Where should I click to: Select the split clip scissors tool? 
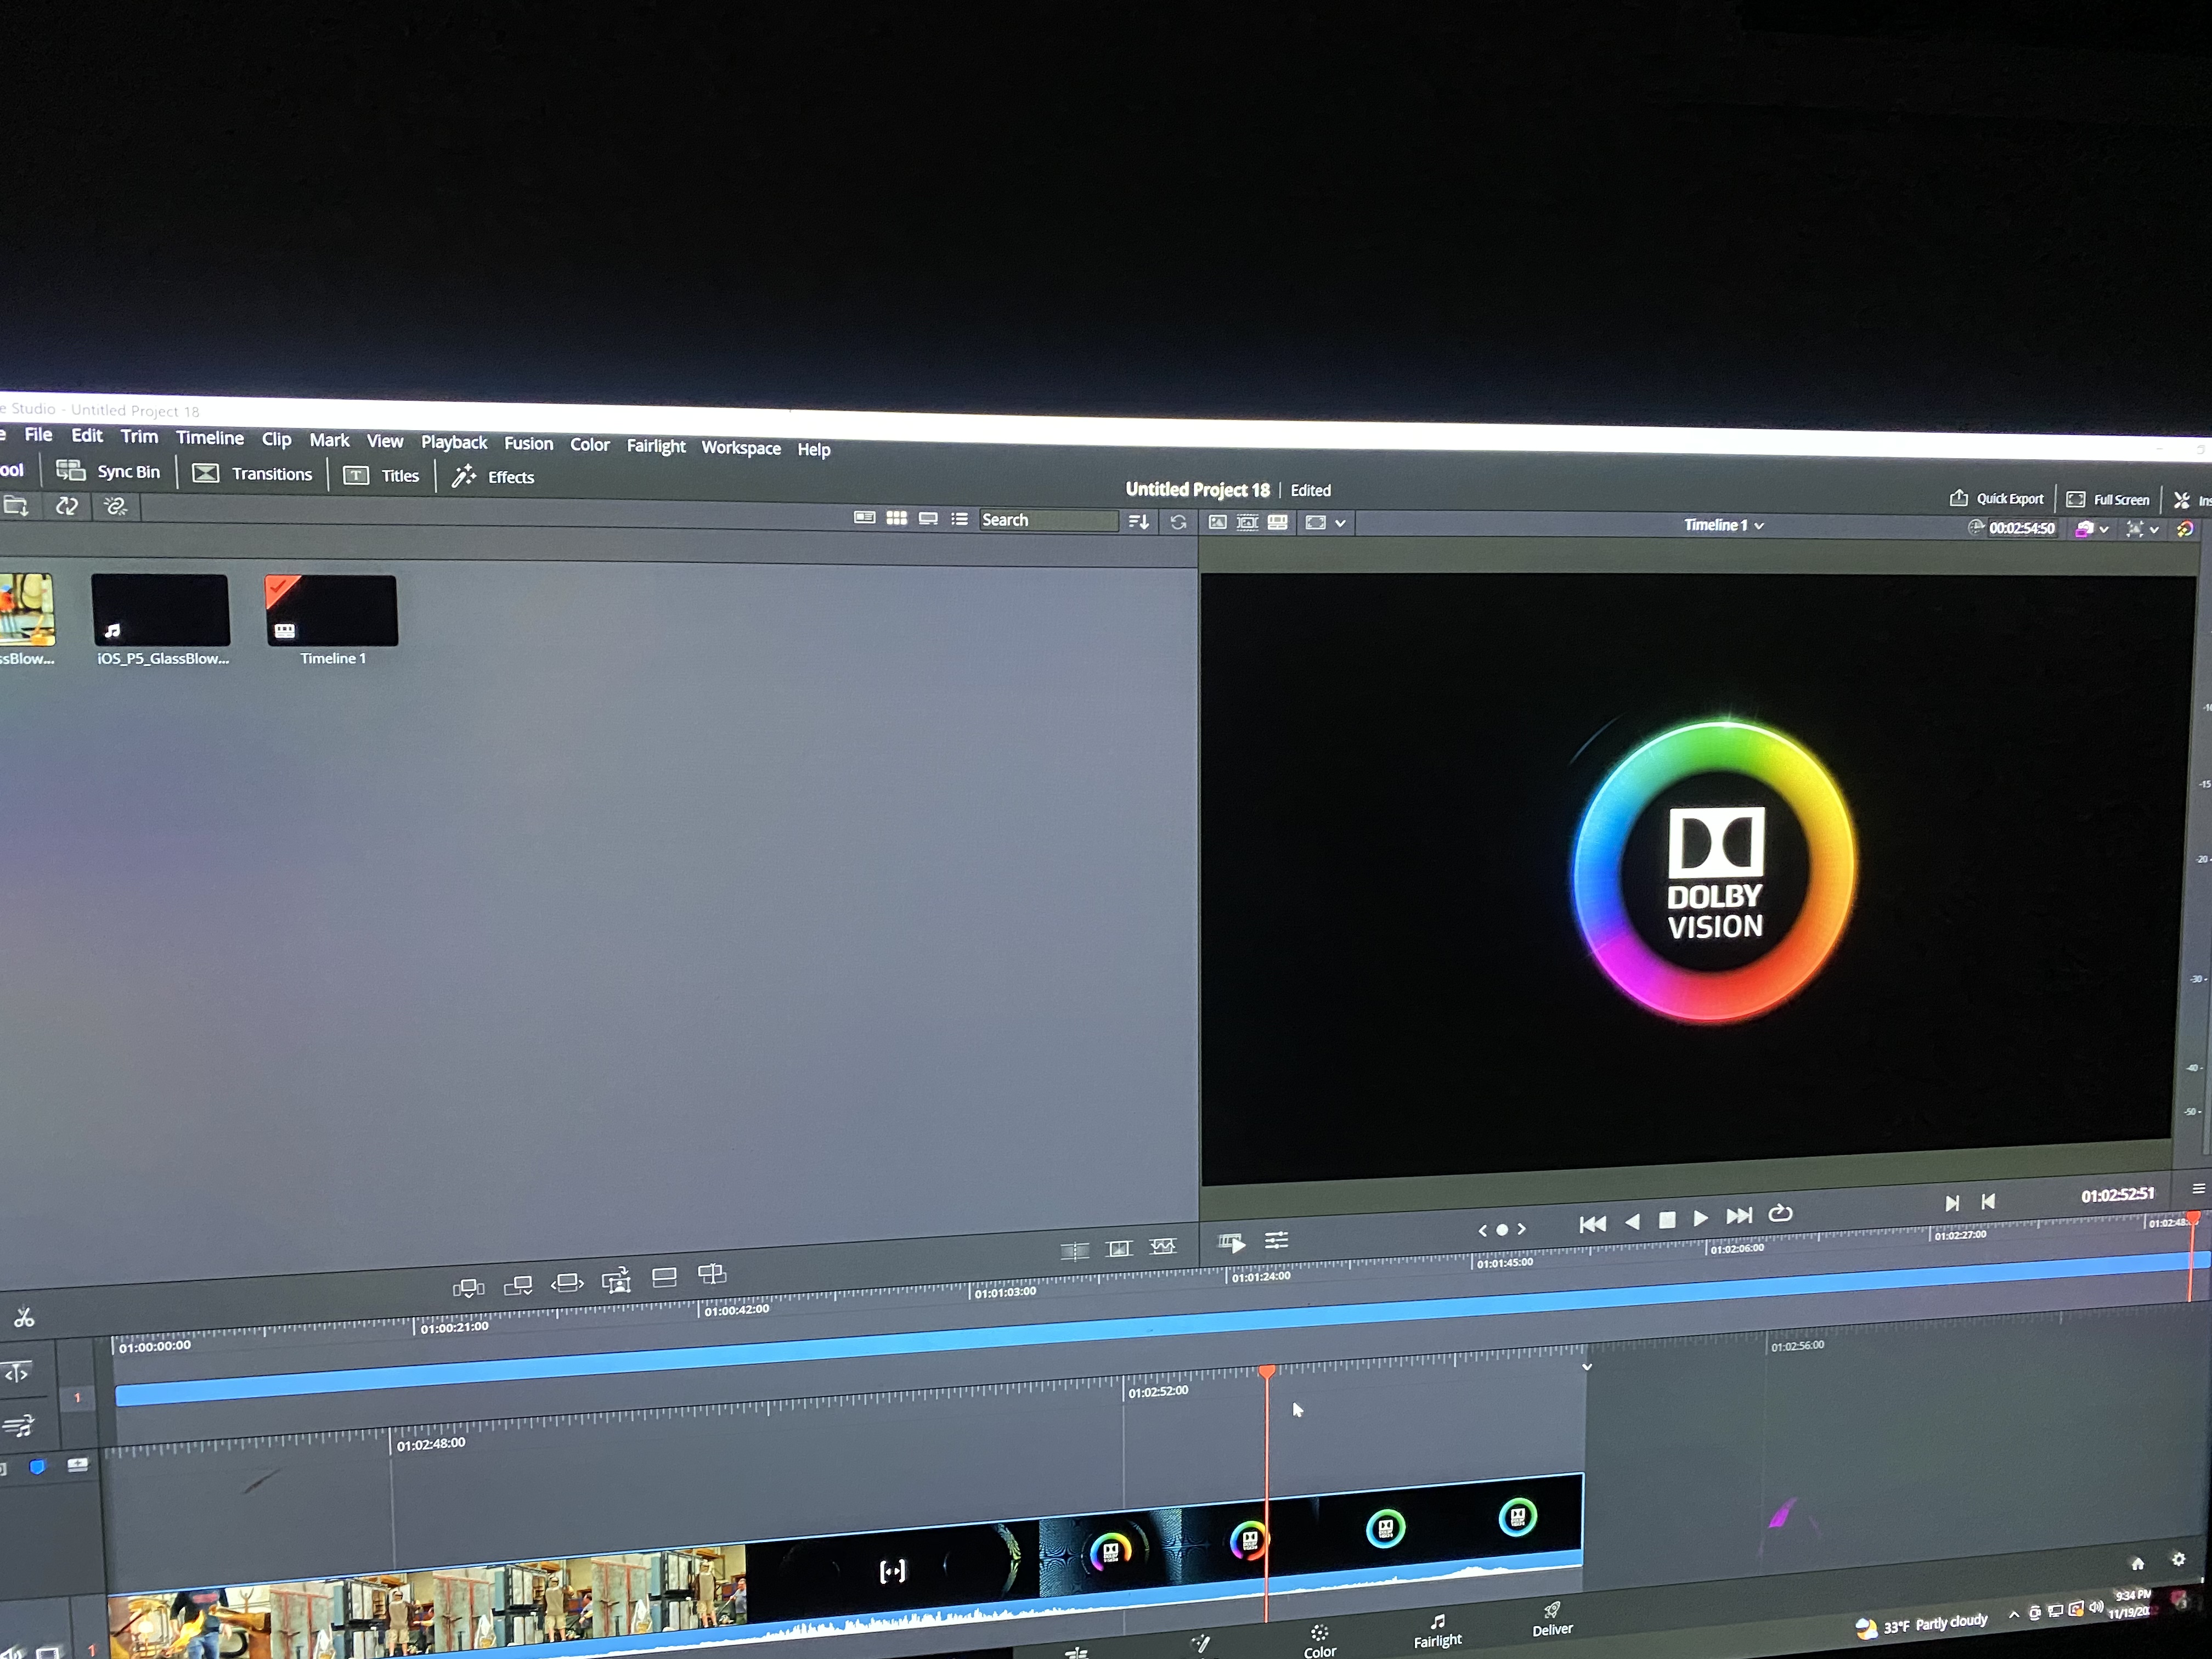tap(24, 1318)
